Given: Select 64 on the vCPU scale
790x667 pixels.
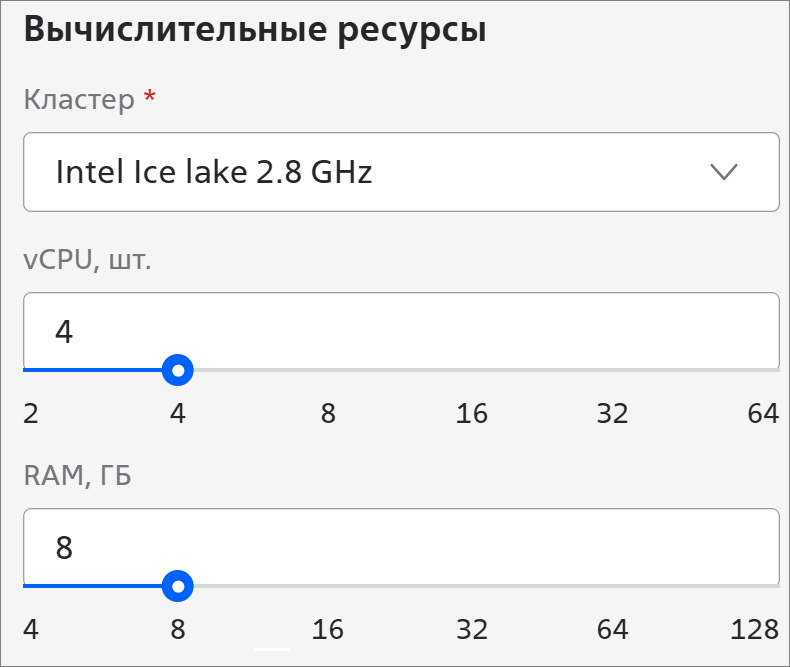Looking at the screenshot, I should click(762, 413).
